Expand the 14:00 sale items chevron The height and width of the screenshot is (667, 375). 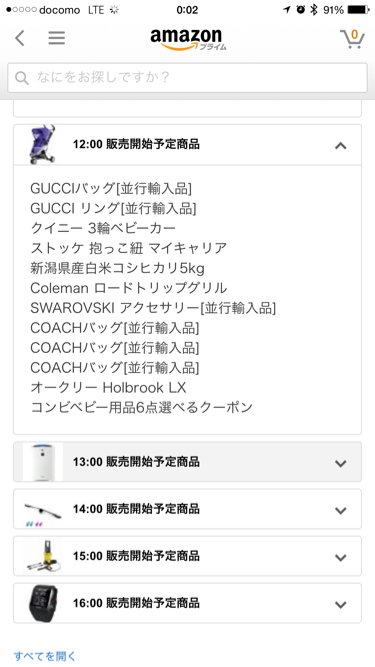(x=341, y=510)
